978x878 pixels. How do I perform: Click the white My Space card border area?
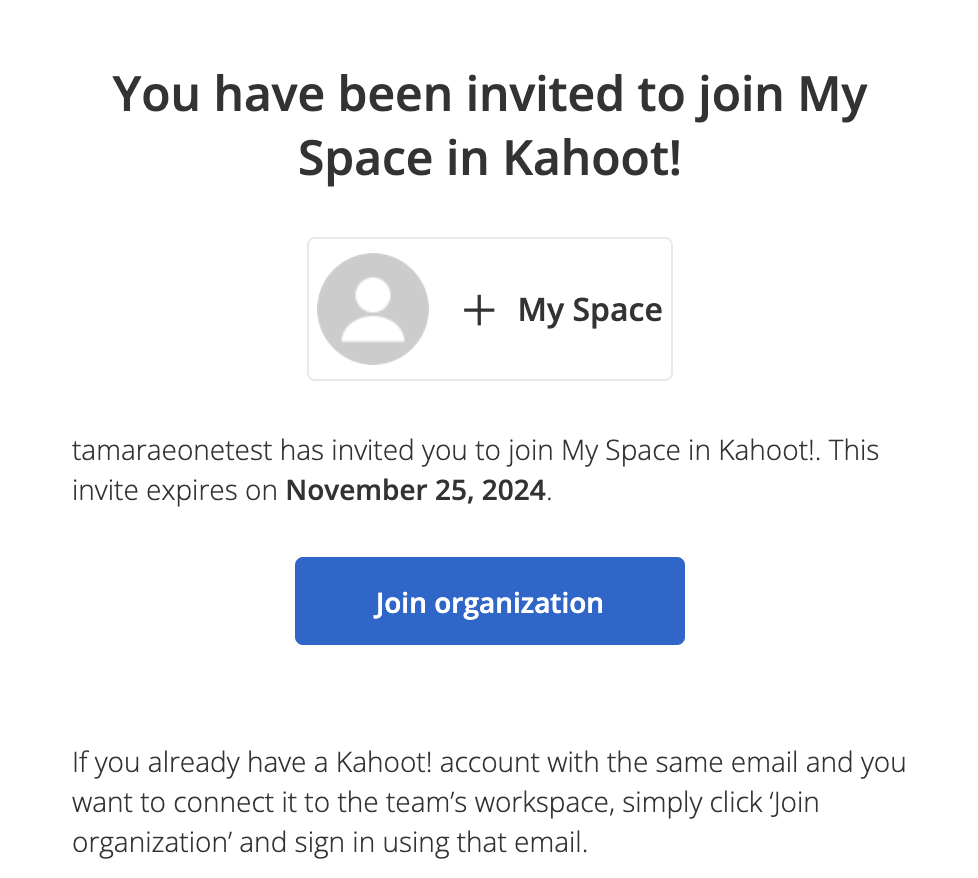coord(490,309)
